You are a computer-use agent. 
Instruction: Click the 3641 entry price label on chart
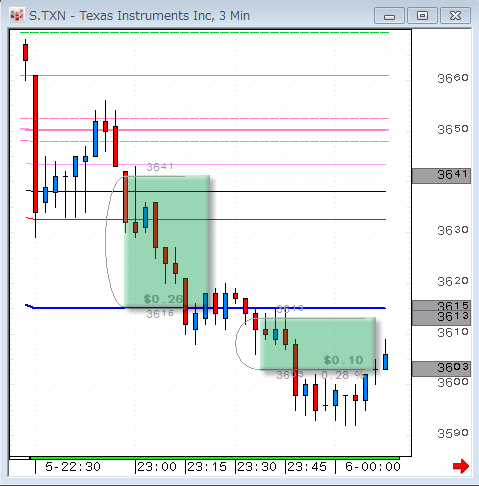coord(160,167)
